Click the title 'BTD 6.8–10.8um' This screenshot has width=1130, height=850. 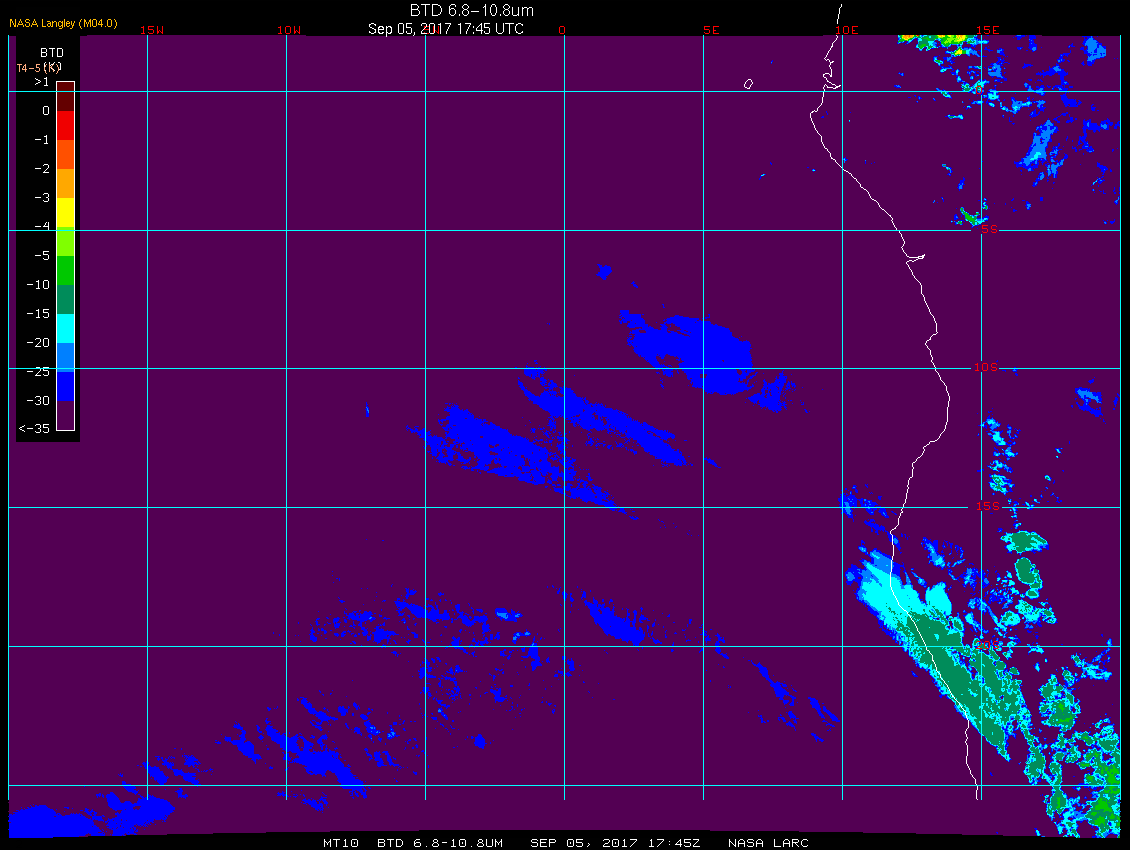point(472,10)
